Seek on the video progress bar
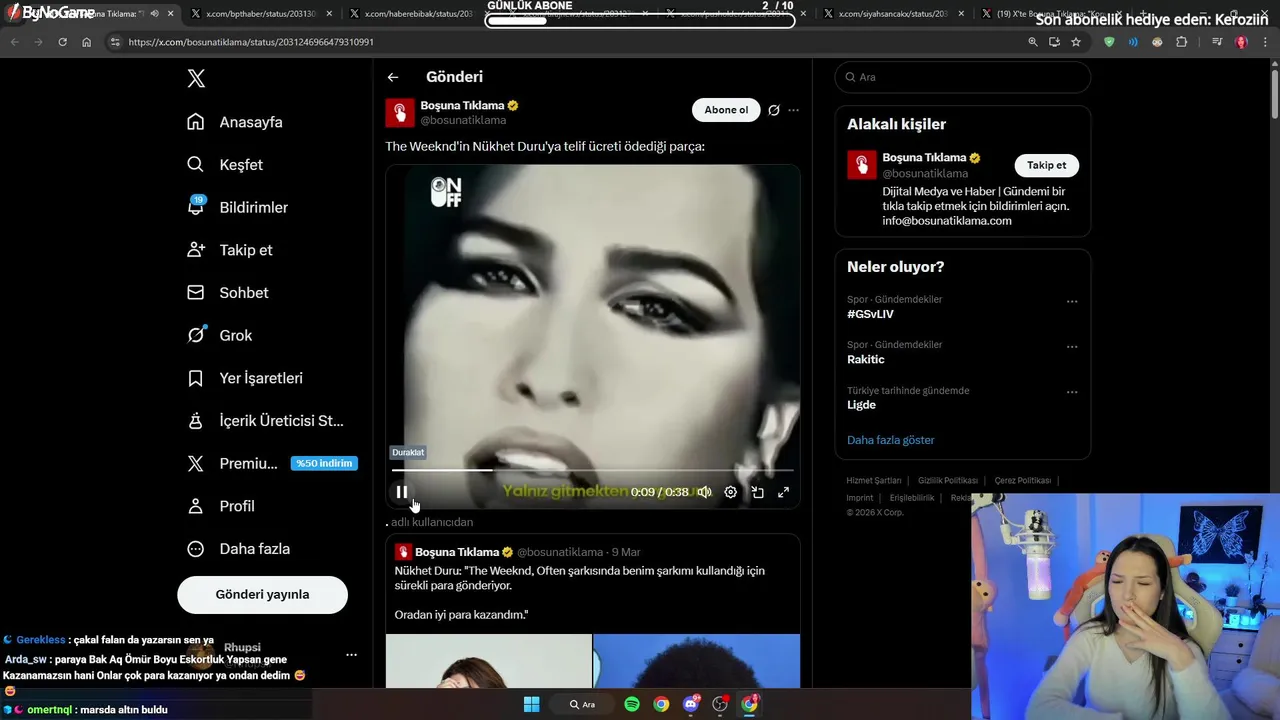 (x=592, y=470)
